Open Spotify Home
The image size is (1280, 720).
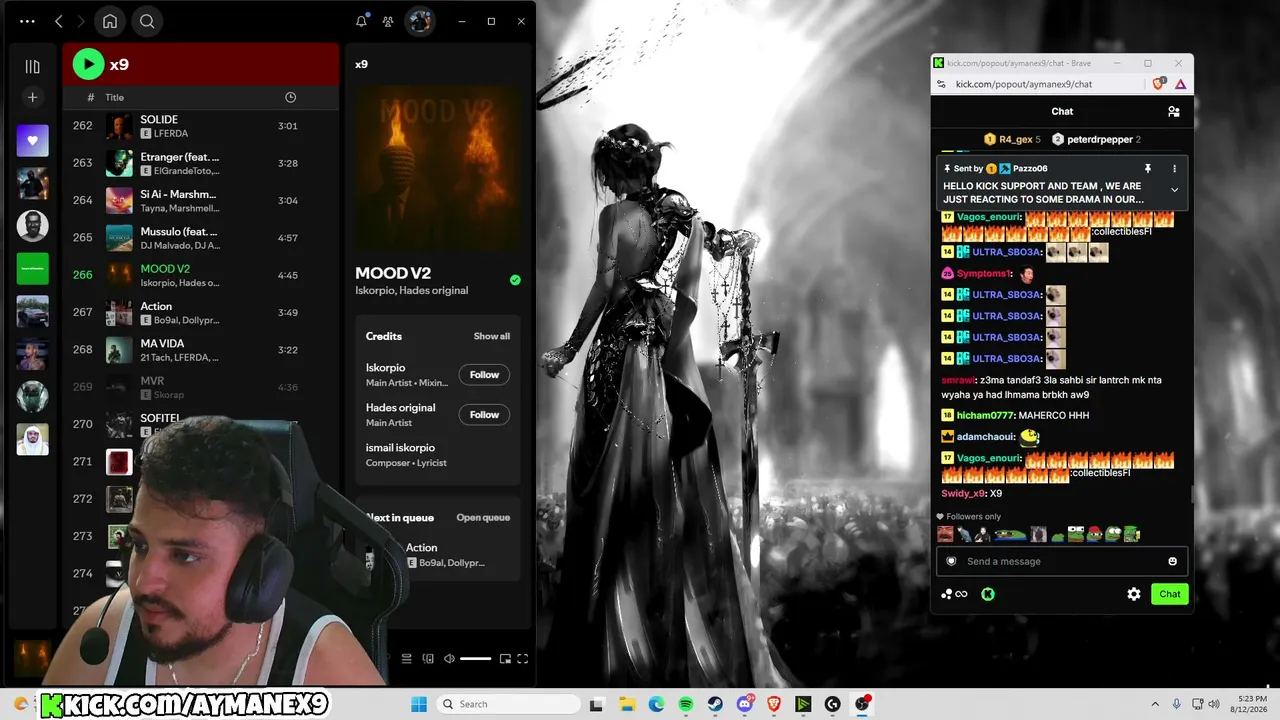pos(110,21)
